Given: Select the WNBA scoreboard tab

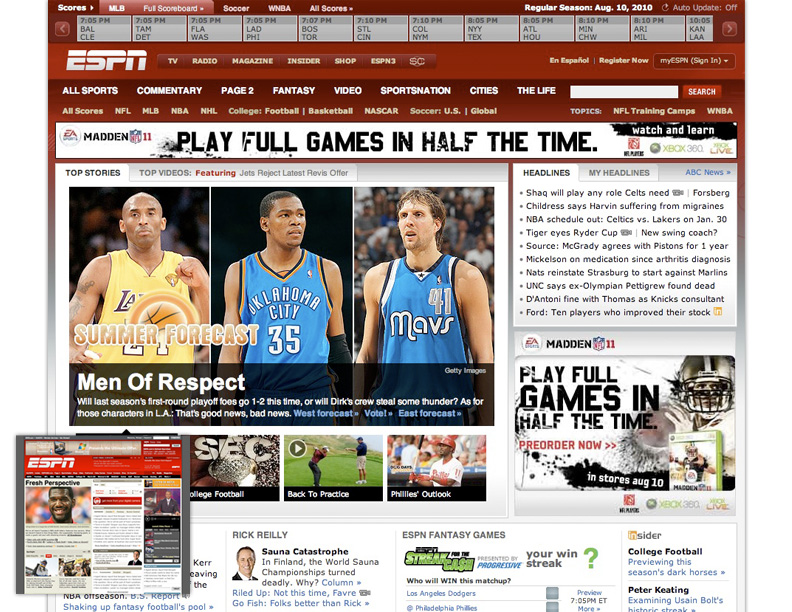Looking at the screenshot, I should pyautogui.click(x=279, y=8).
